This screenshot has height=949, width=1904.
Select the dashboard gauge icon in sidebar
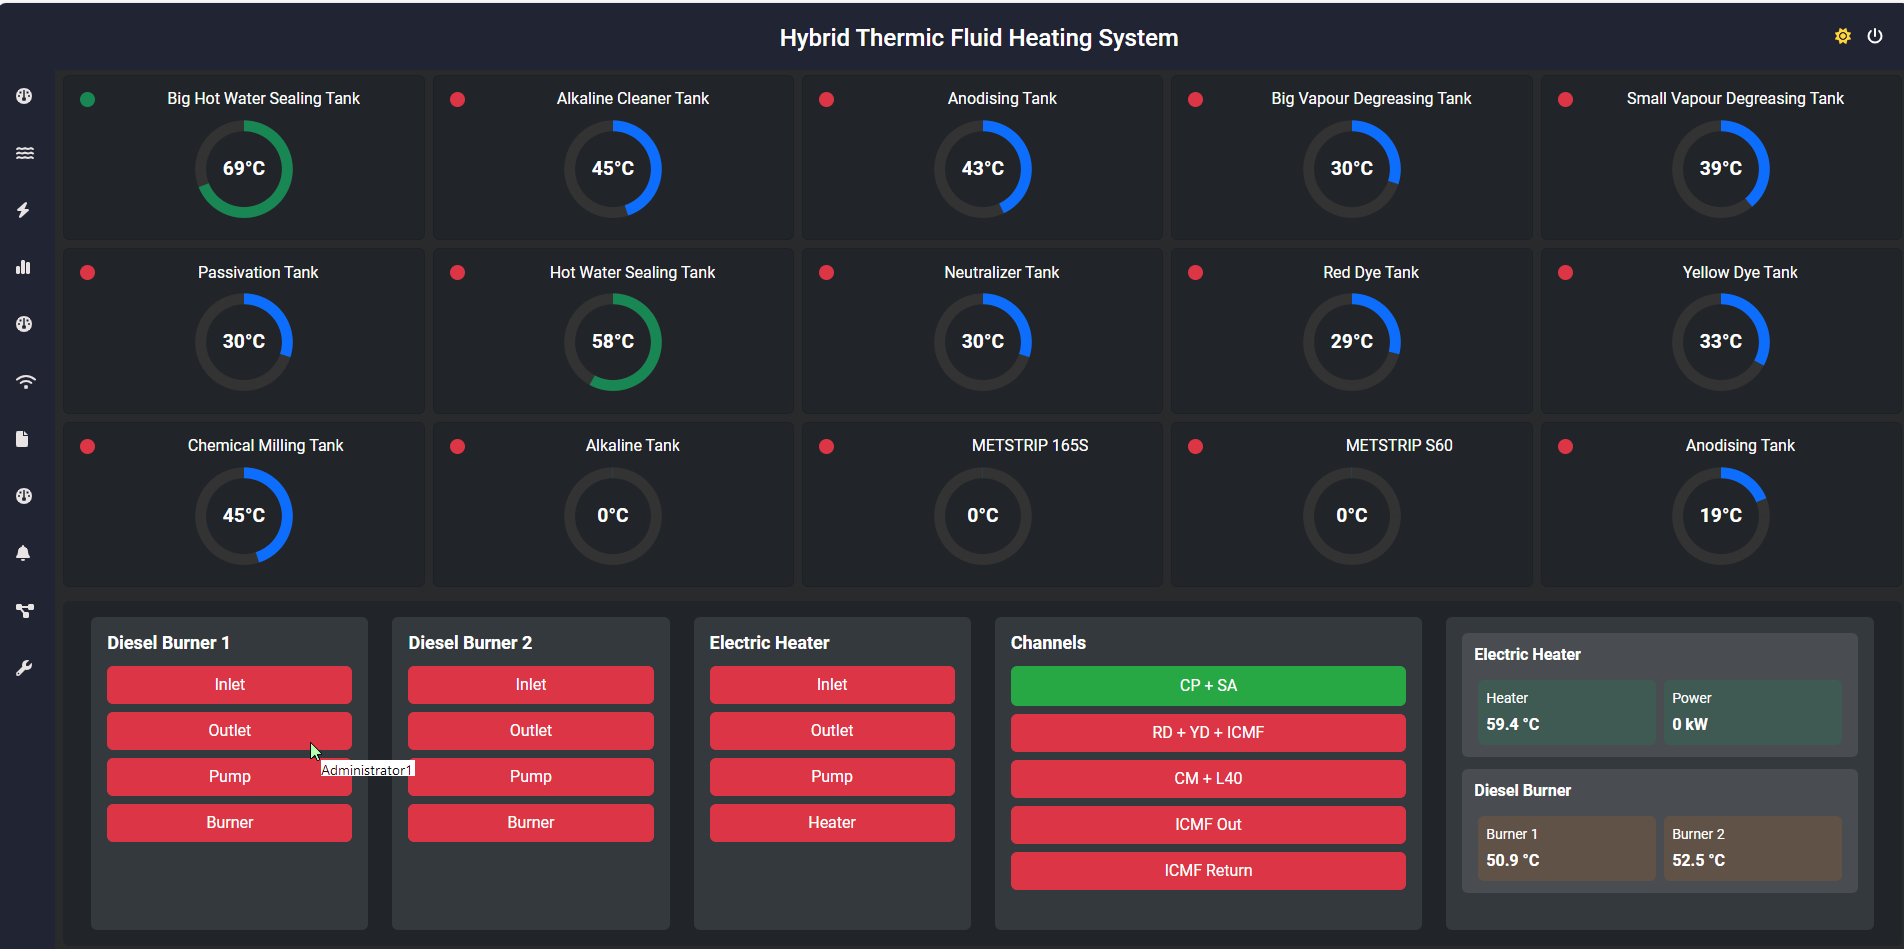click(x=24, y=96)
